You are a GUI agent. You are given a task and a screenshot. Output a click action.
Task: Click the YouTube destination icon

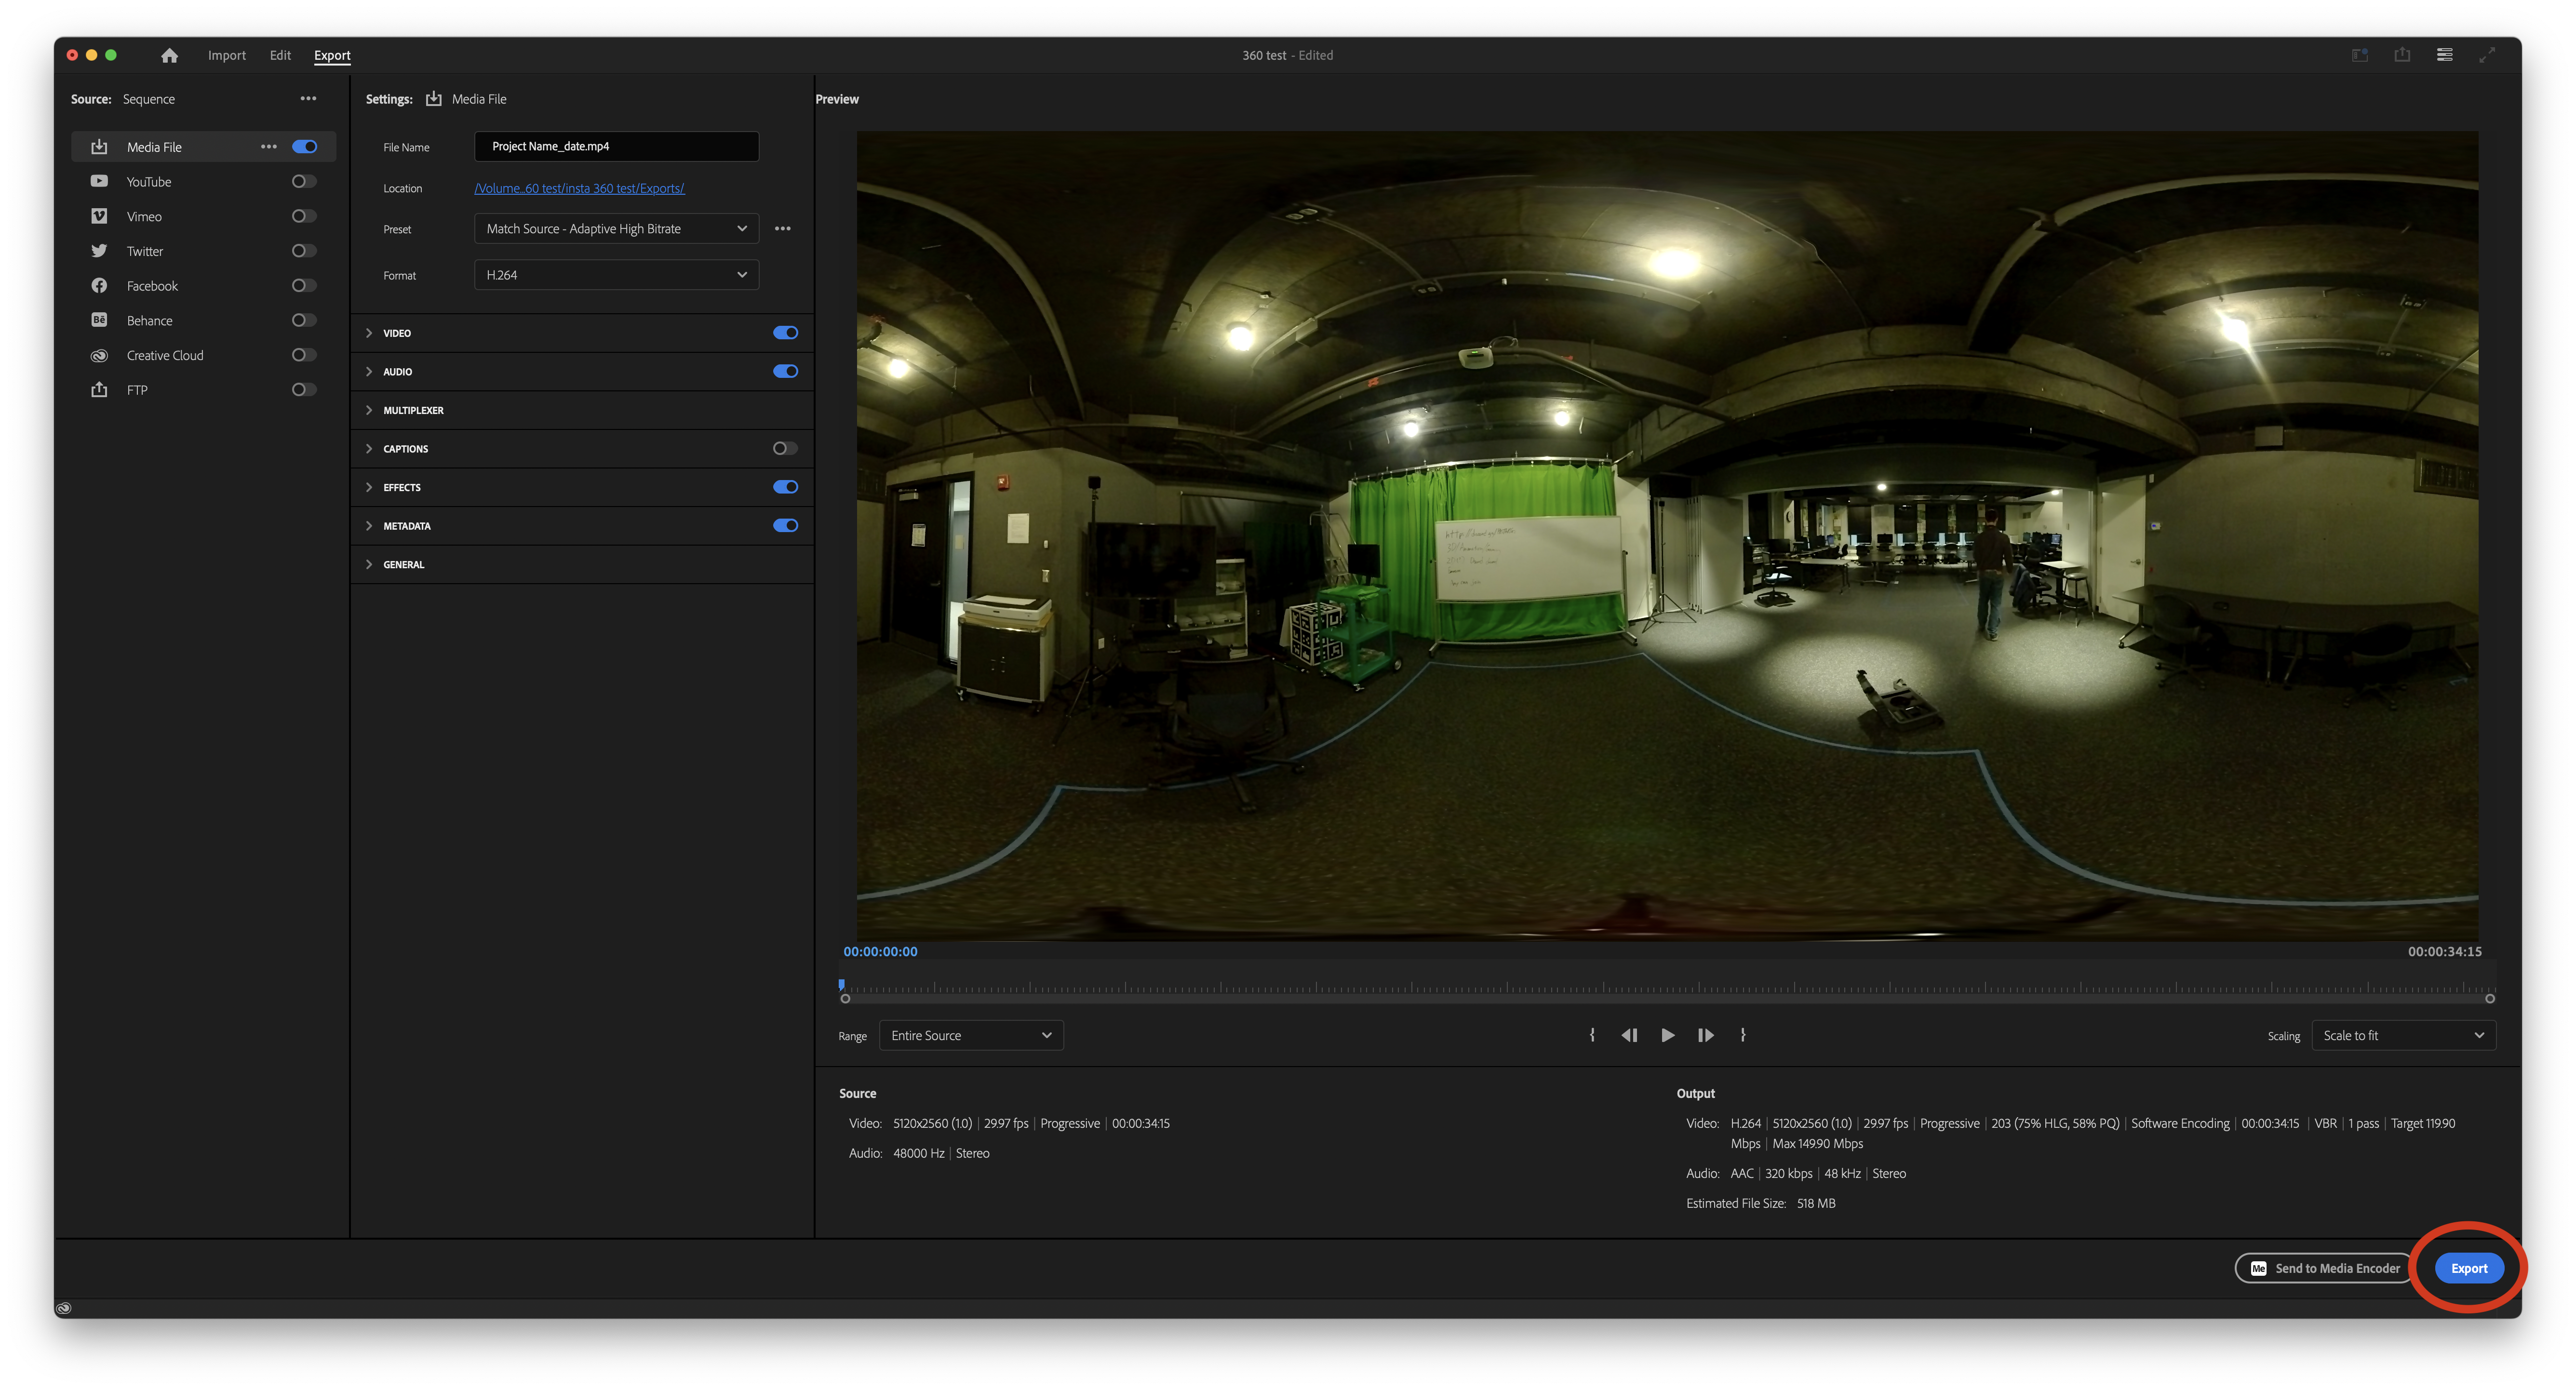coord(99,181)
